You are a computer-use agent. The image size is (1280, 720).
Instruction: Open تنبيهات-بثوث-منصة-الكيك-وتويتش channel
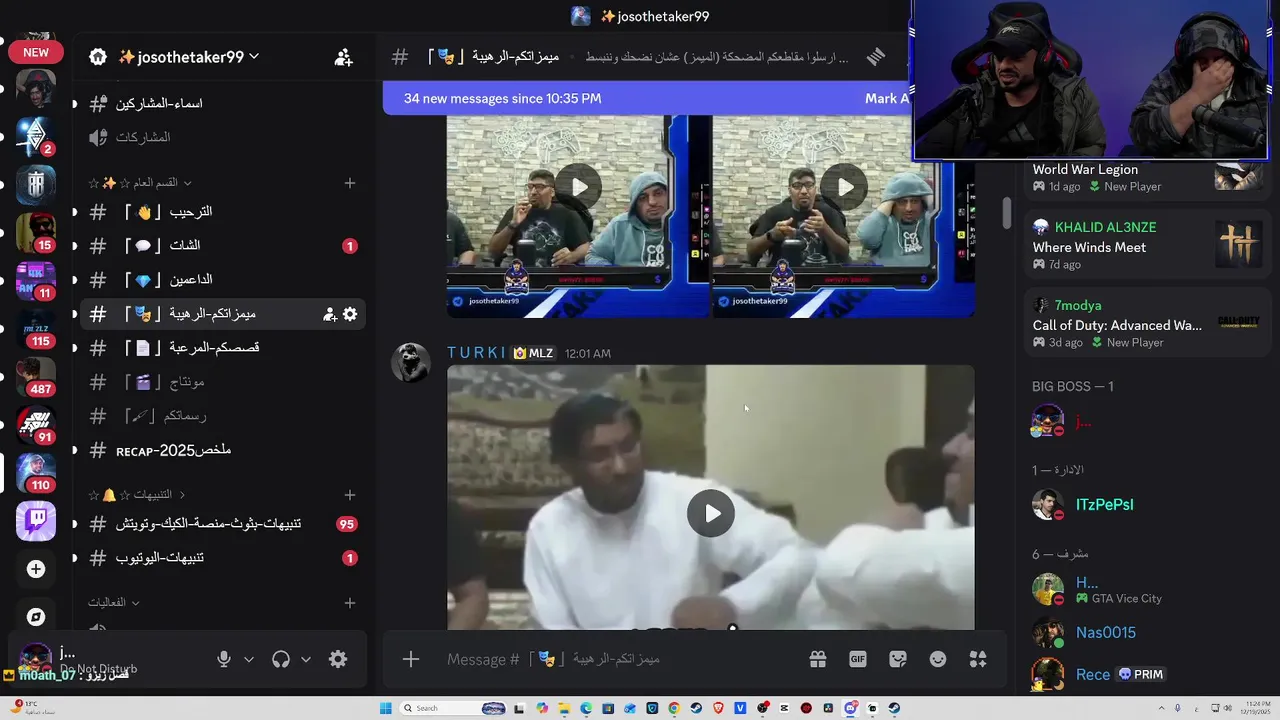point(222,524)
